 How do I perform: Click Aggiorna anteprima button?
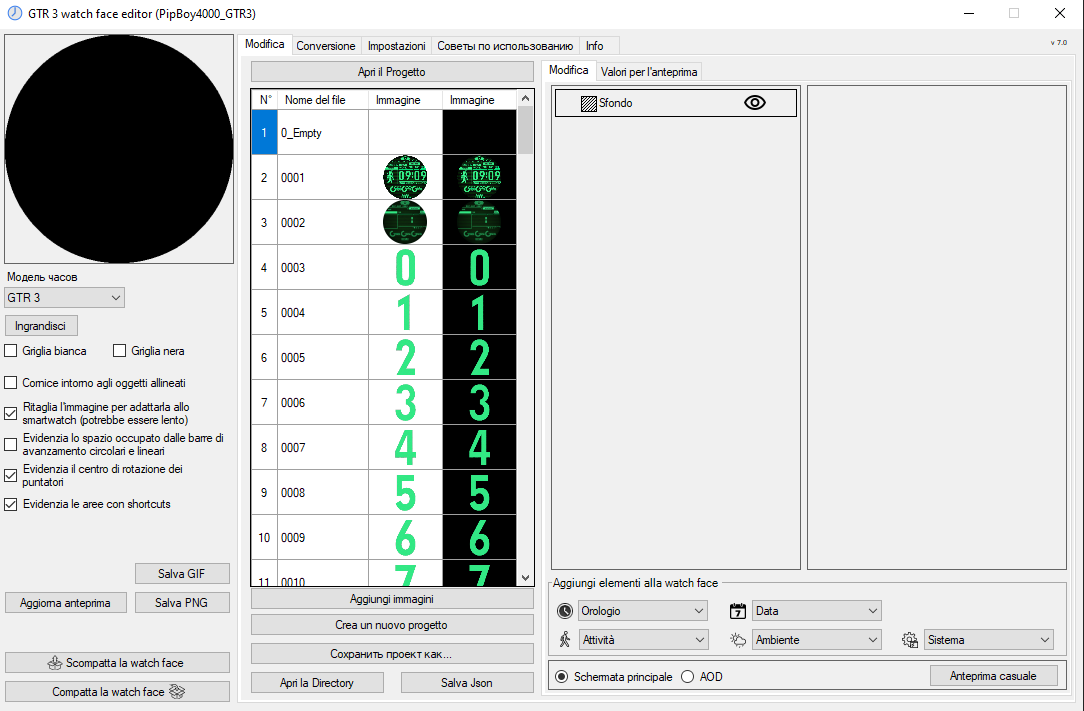pos(66,602)
